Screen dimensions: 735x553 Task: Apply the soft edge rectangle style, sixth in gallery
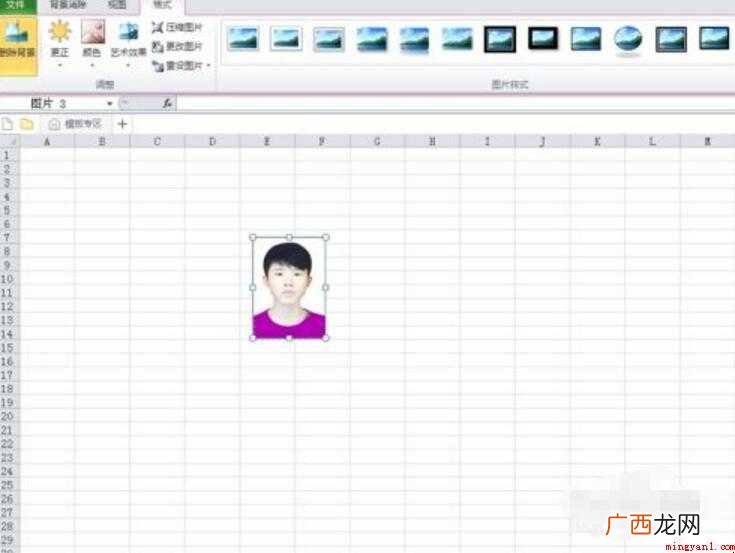(458, 38)
